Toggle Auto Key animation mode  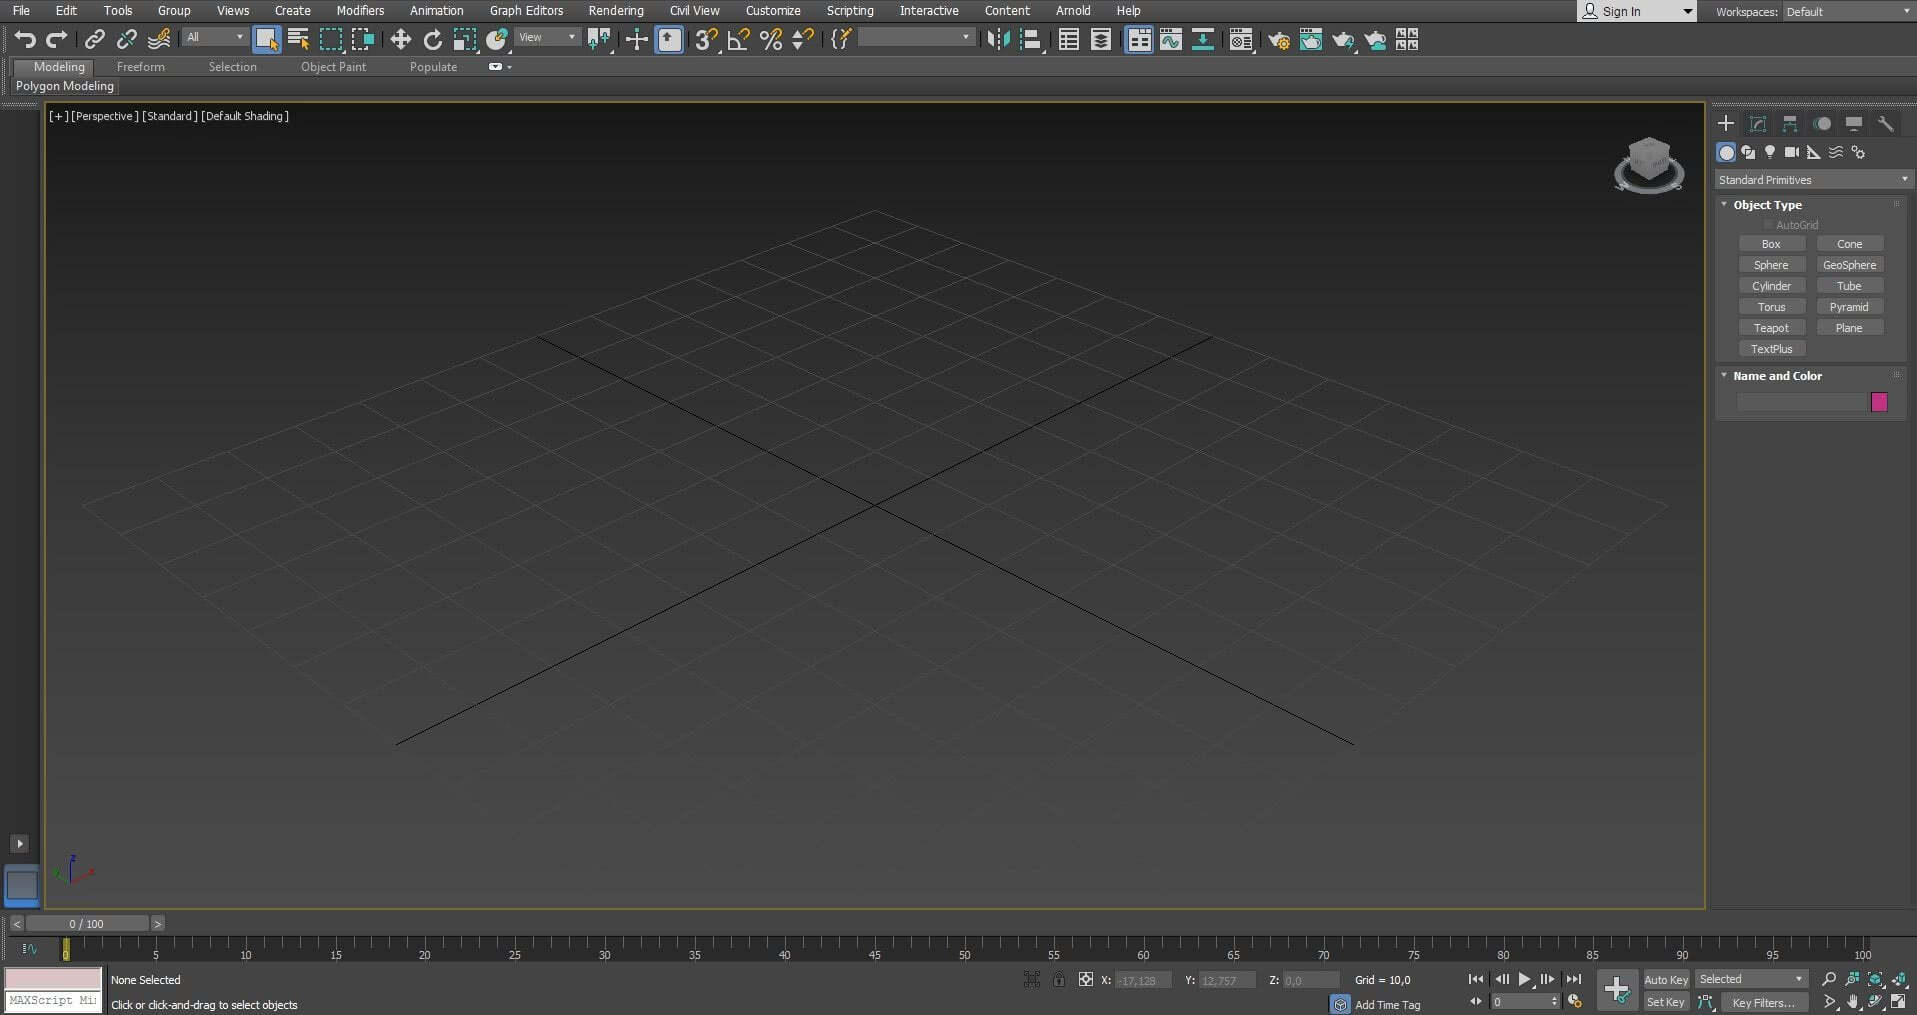tap(1665, 980)
